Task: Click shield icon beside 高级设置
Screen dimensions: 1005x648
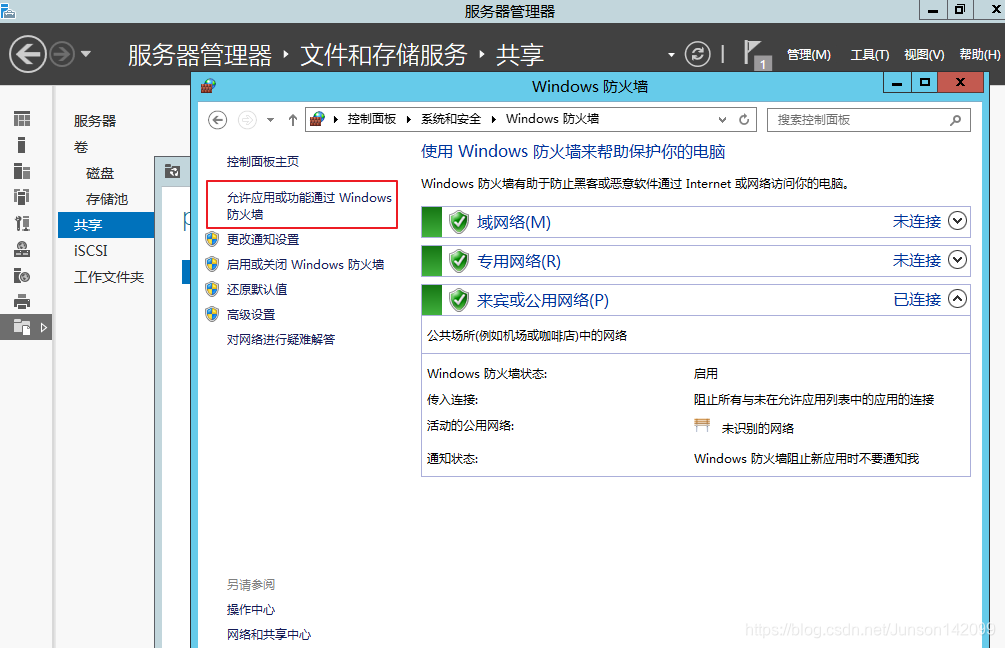Action: tap(212, 314)
